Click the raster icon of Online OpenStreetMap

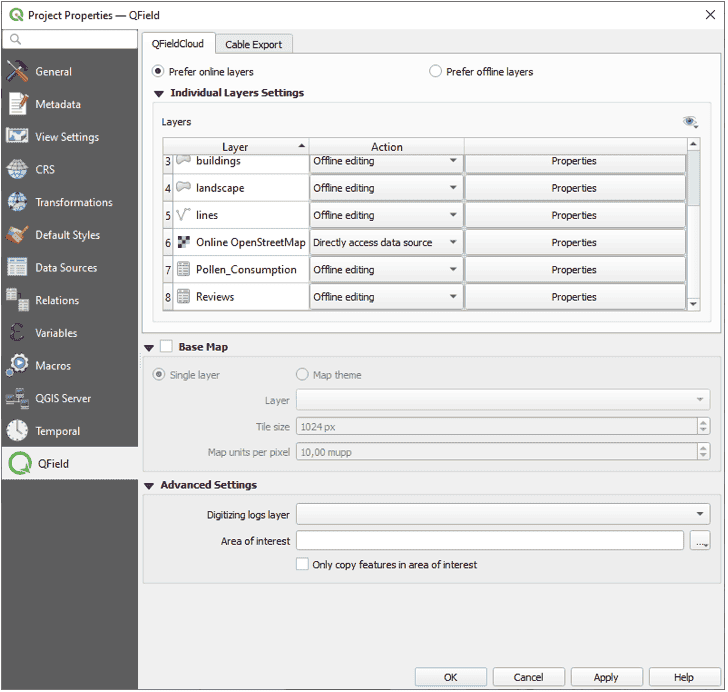point(183,242)
